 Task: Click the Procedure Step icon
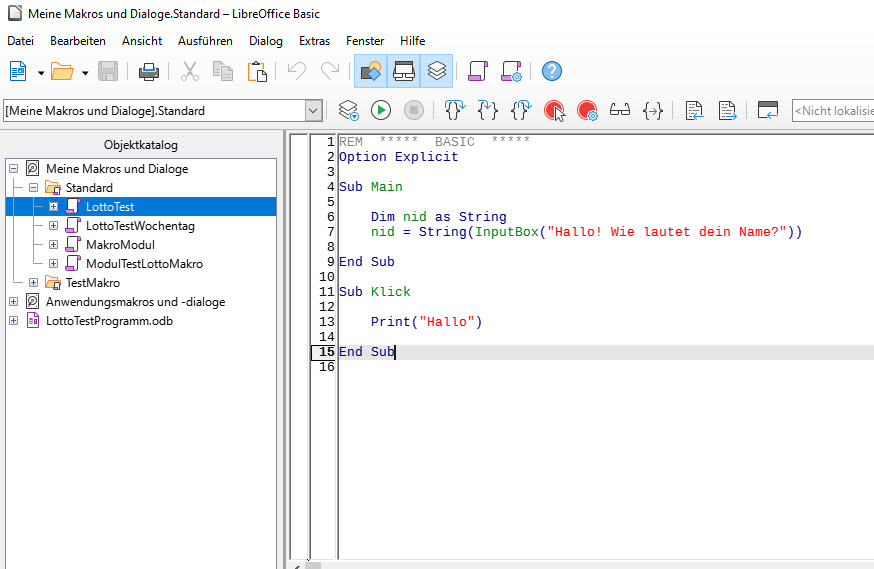(x=455, y=110)
